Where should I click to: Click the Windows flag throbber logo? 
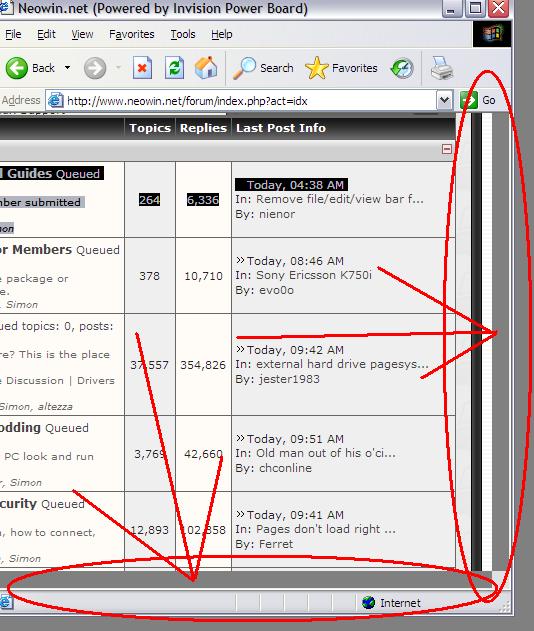coord(492,34)
